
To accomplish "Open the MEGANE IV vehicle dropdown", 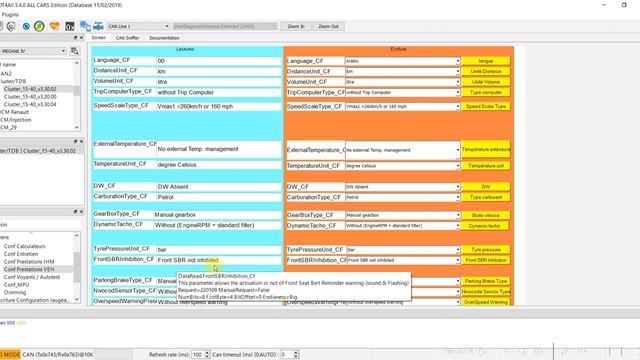I will 33,51.
